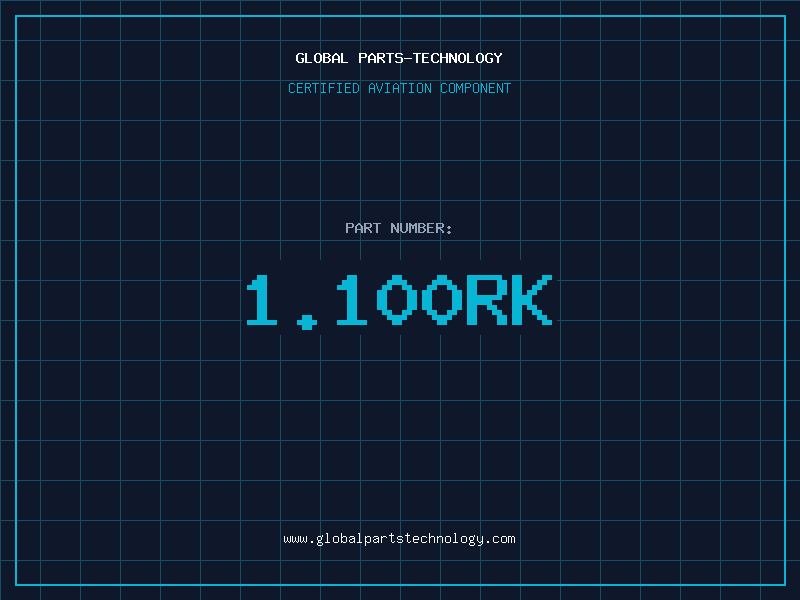Click the PART NUMBER: label
This screenshot has height=600, width=800.
399,228
